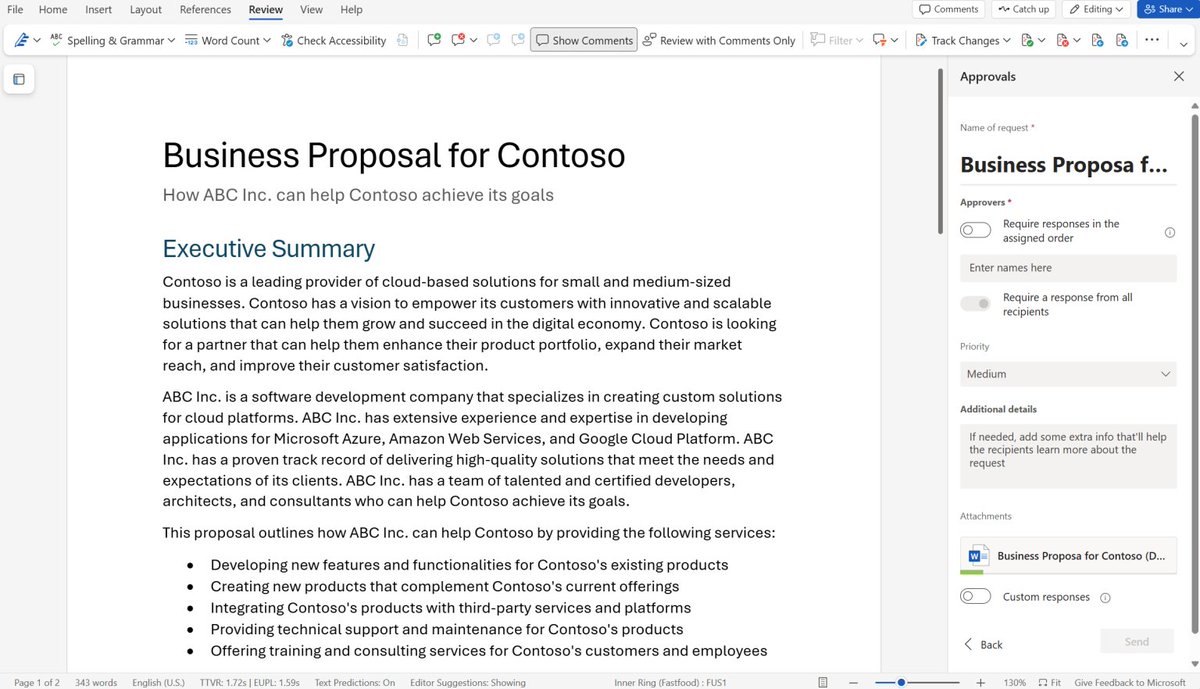Click Give Feedback to Microsoft
The image size is (1200, 689).
1130,682
